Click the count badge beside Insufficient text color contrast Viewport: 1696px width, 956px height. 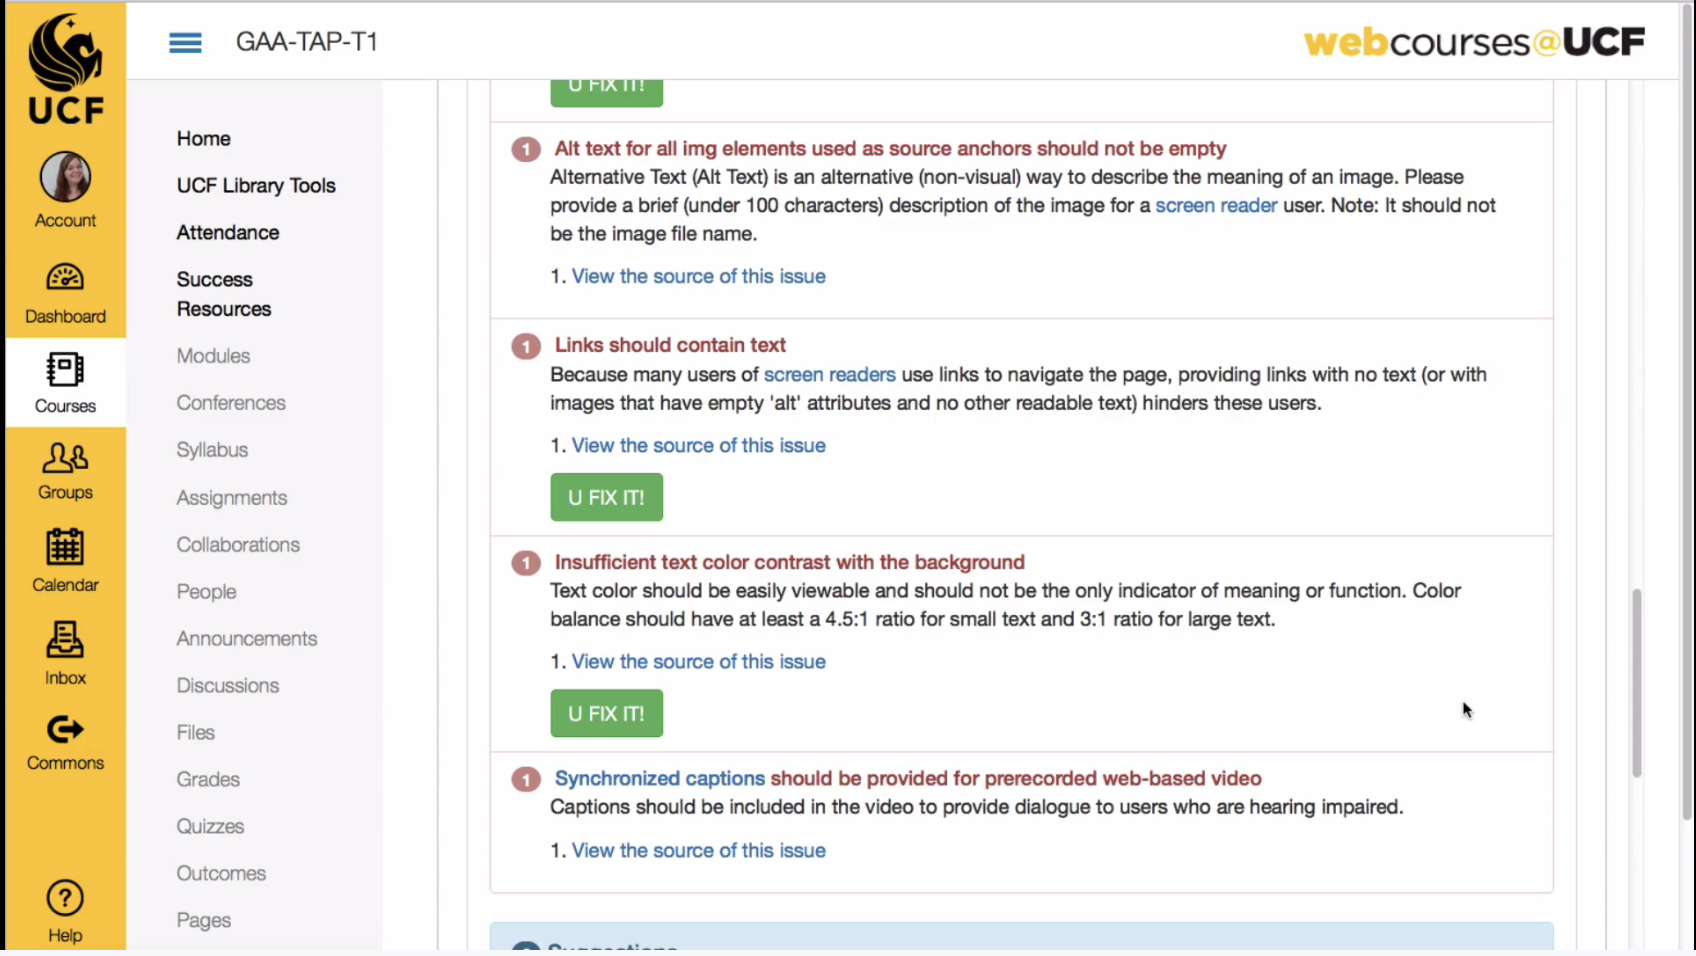tap(526, 563)
